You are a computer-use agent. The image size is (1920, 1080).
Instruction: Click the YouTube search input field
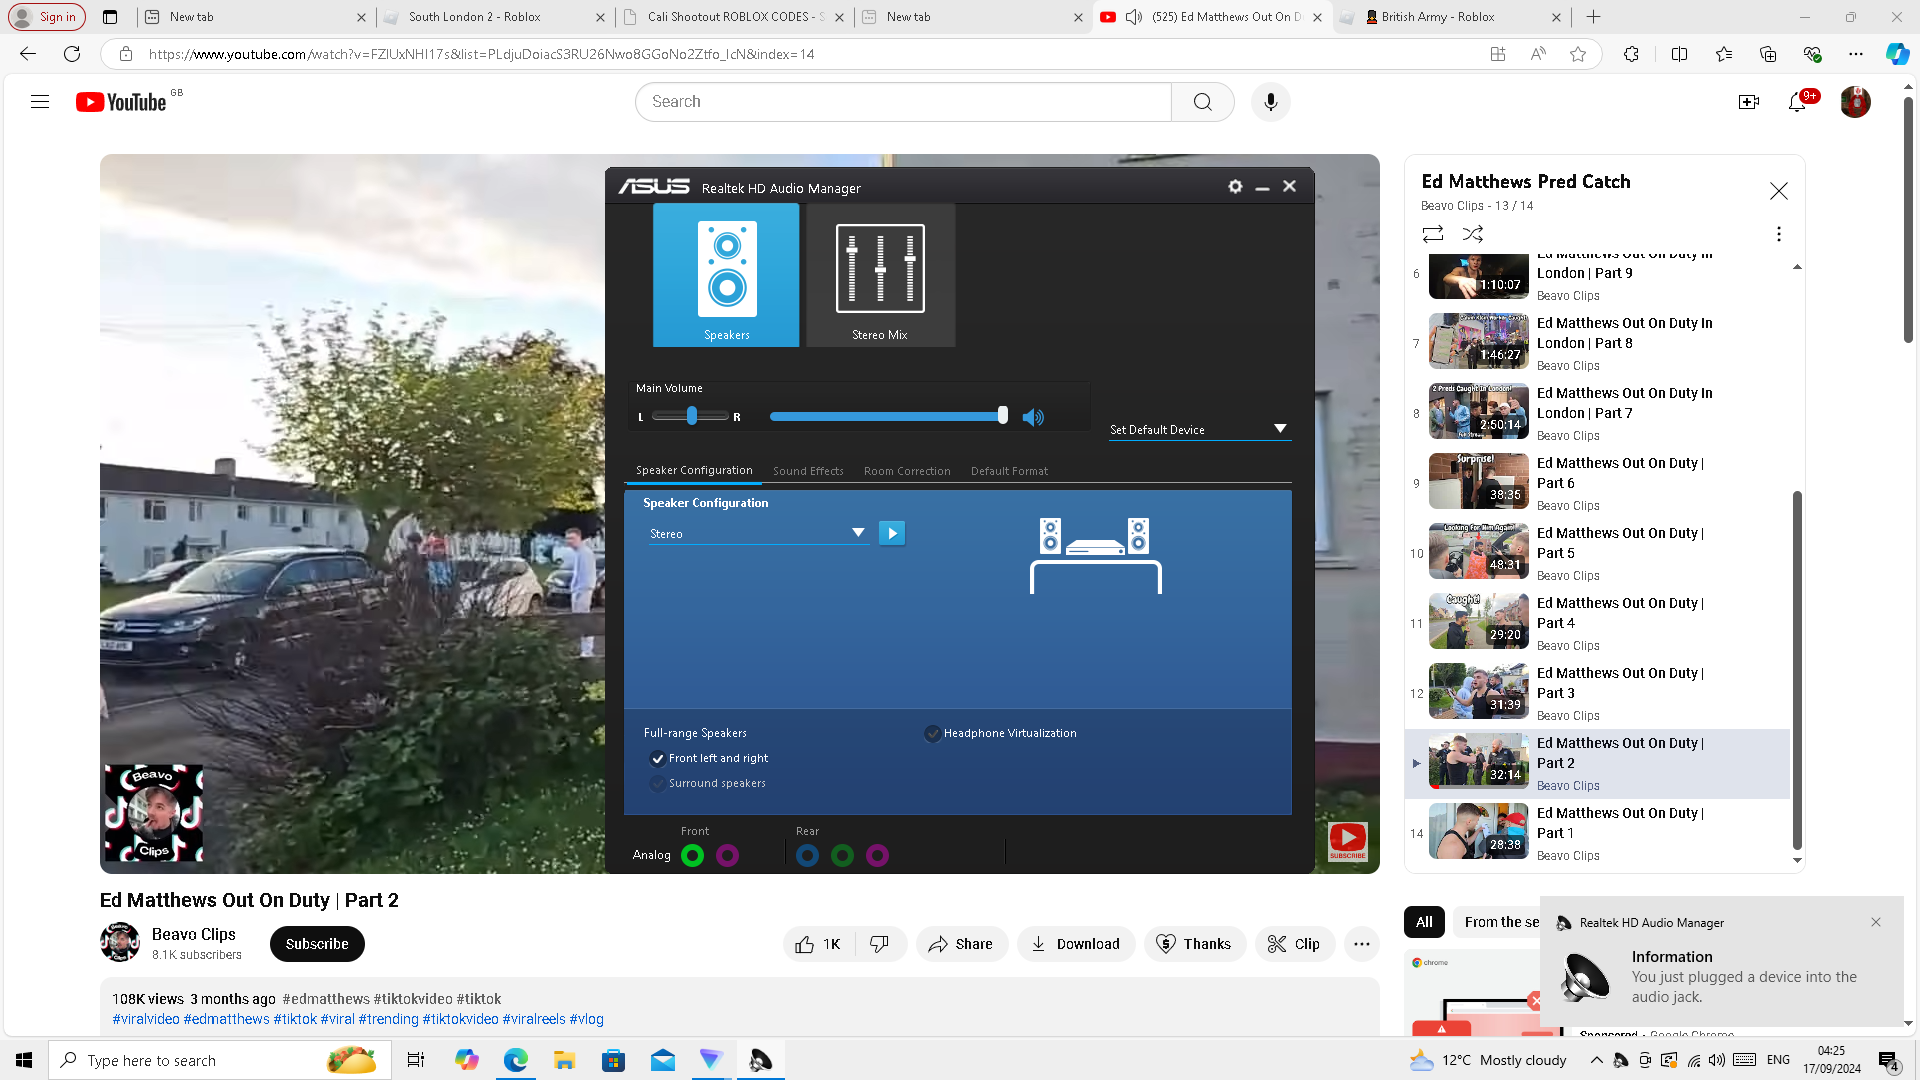903,102
